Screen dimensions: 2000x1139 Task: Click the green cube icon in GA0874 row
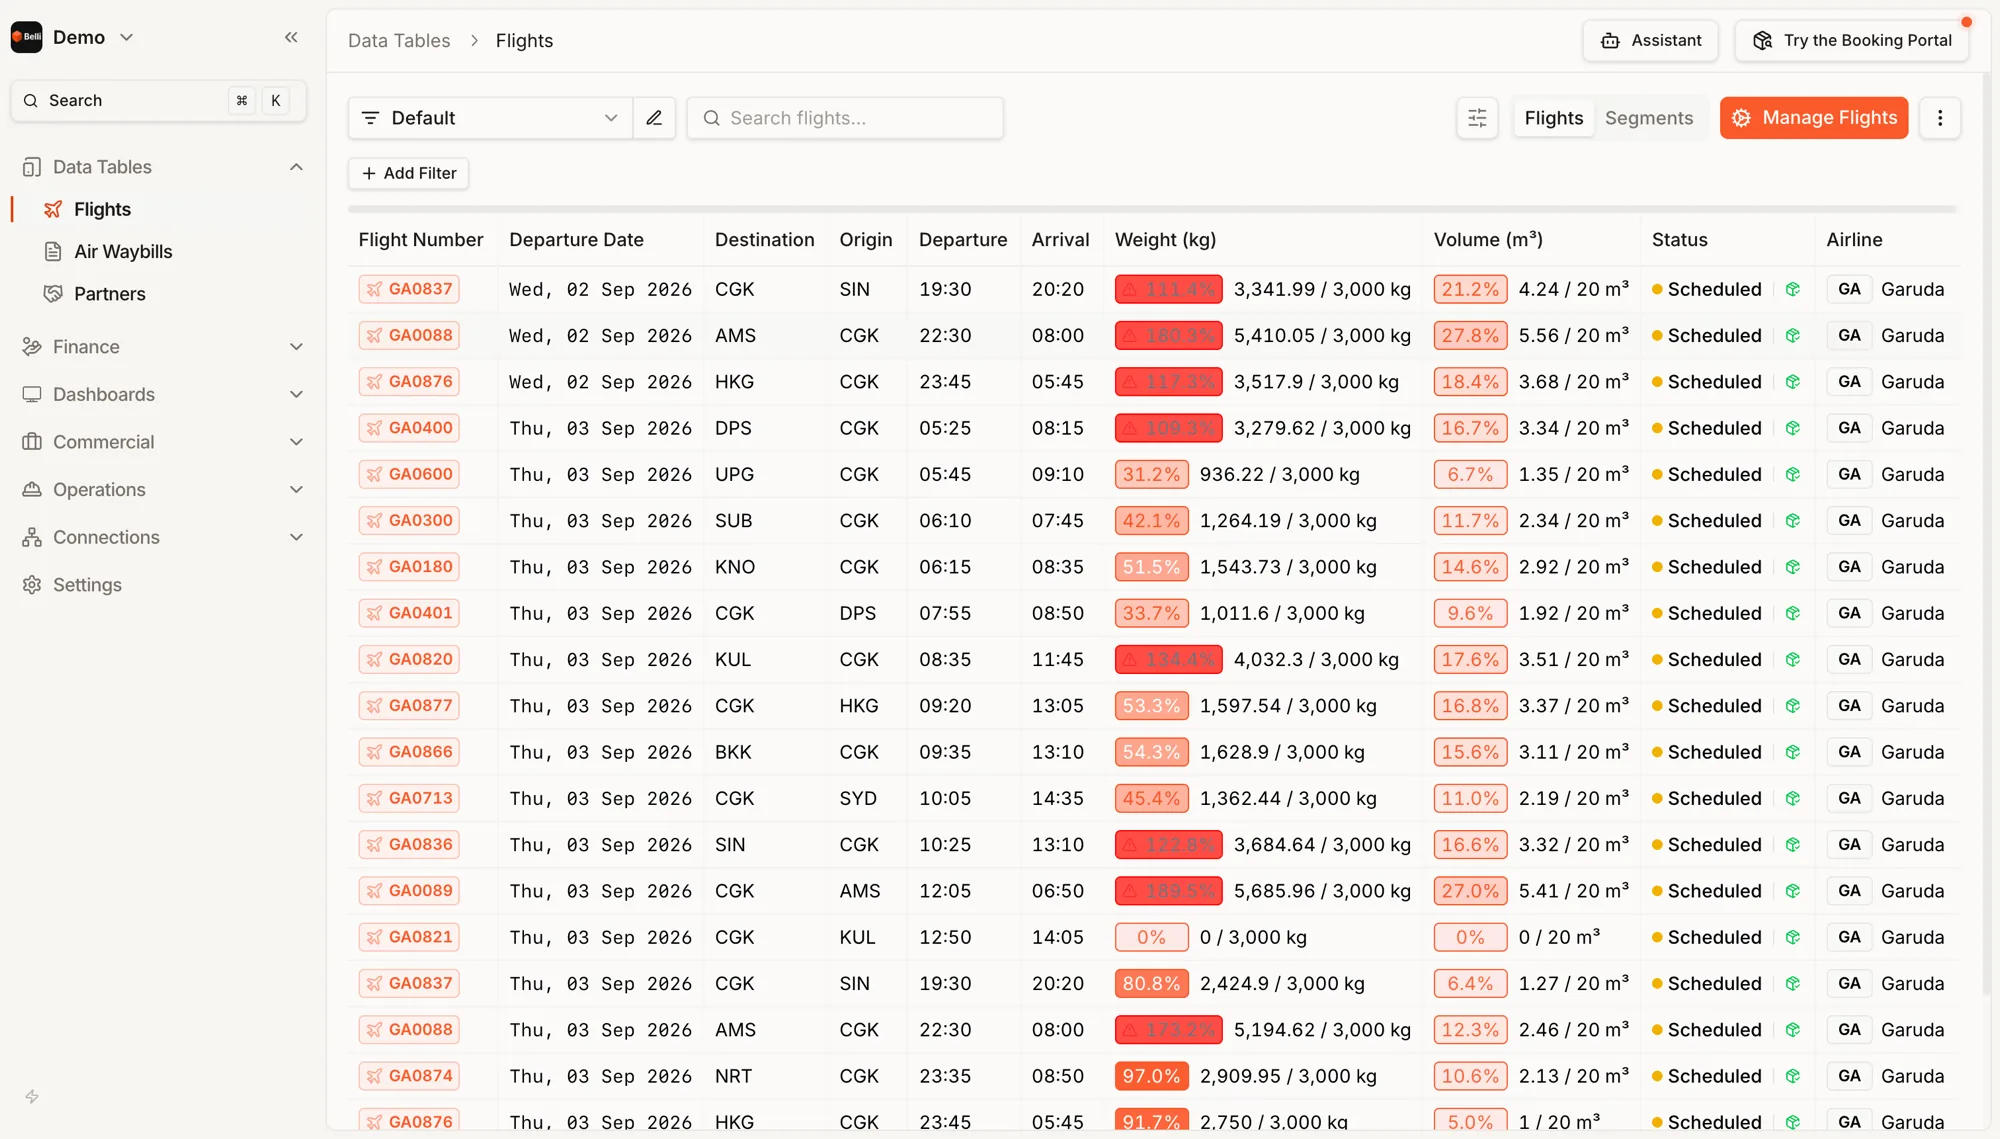(x=1793, y=1076)
